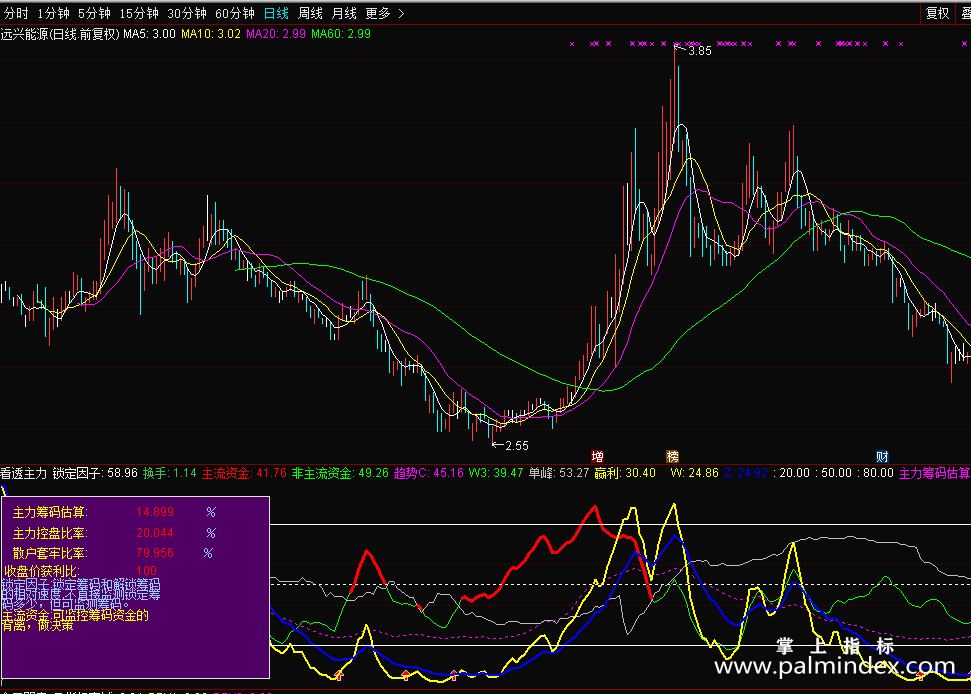971x694 pixels.
Task: Select the MA5: 3.00 indicator label
Action: click(149, 34)
